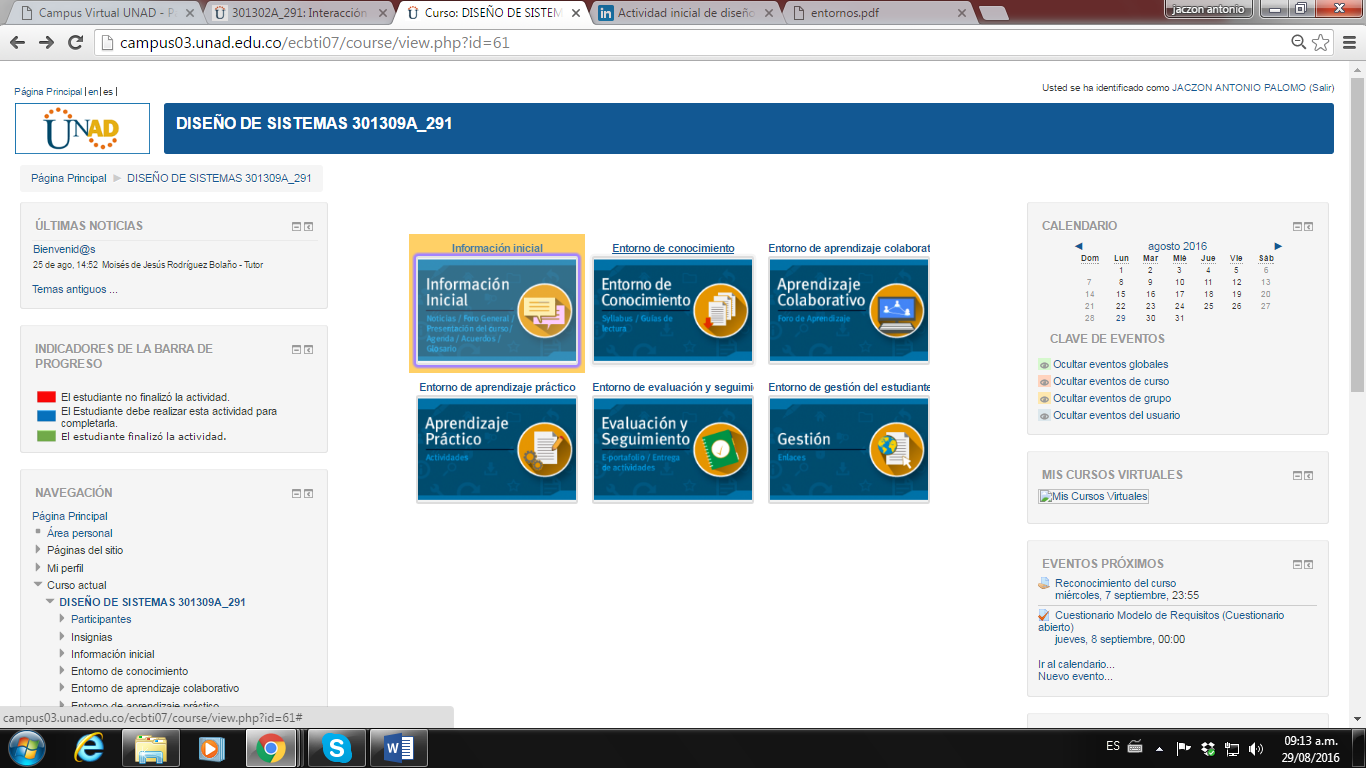Expand Información inicial in the navigation tree

click(x=63, y=654)
